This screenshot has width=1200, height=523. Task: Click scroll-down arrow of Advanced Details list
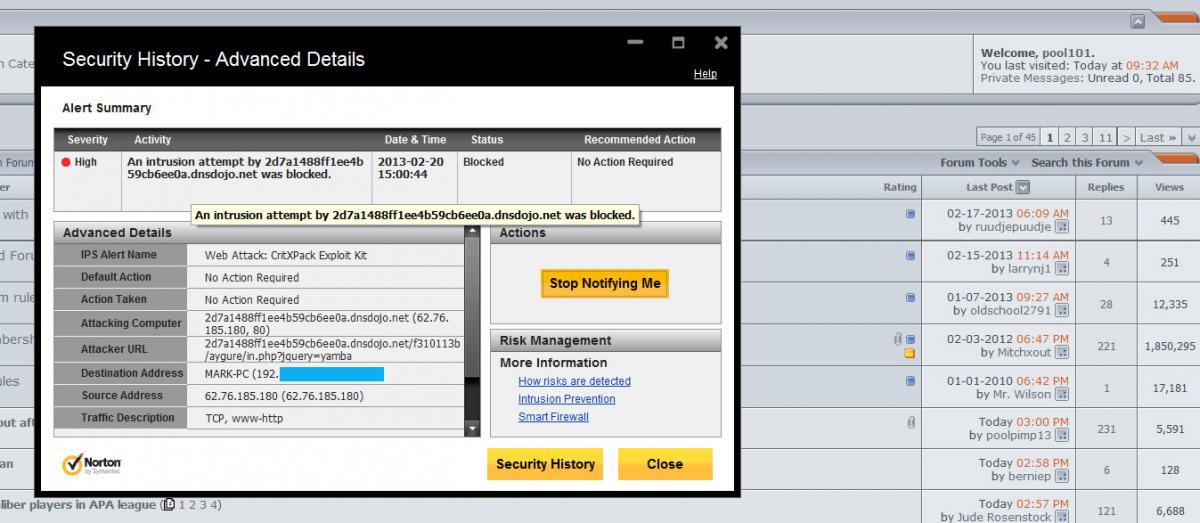(x=472, y=429)
